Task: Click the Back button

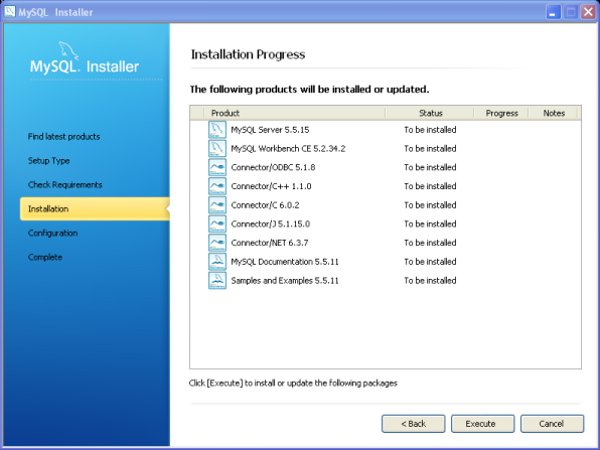Action: [413, 424]
